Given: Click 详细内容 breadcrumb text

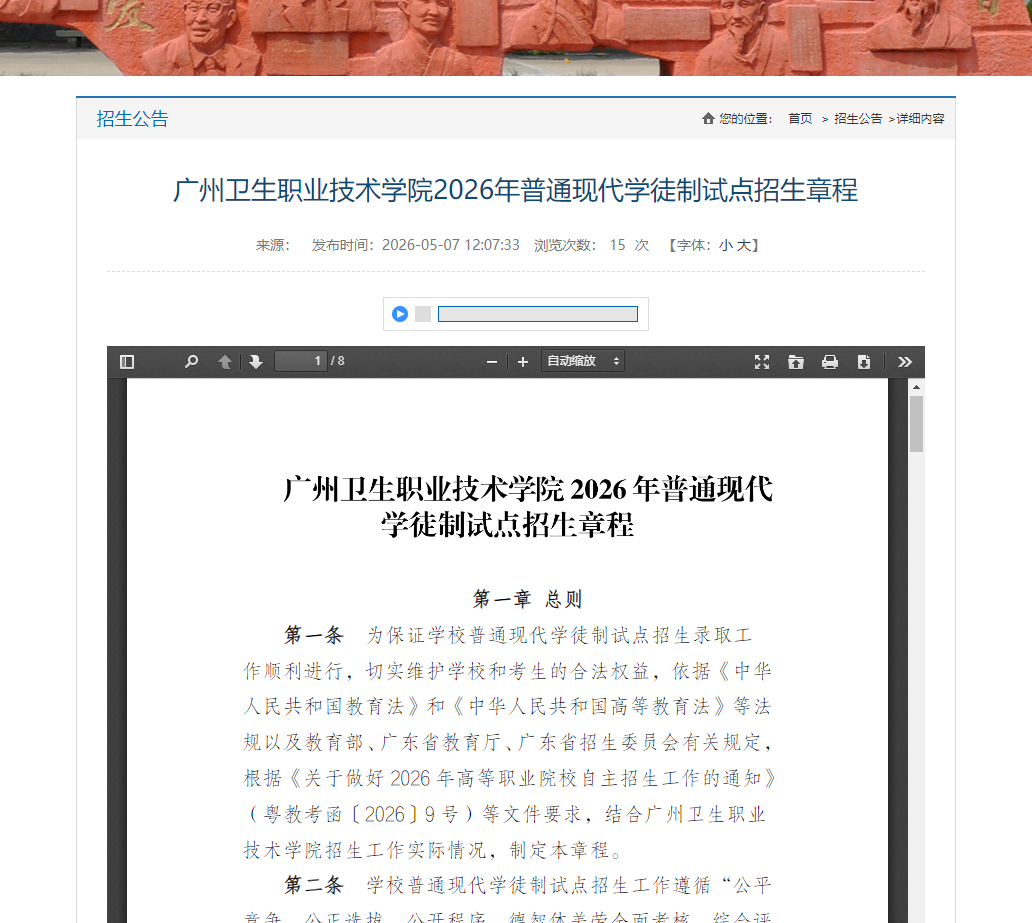Looking at the screenshot, I should click(x=920, y=119).
